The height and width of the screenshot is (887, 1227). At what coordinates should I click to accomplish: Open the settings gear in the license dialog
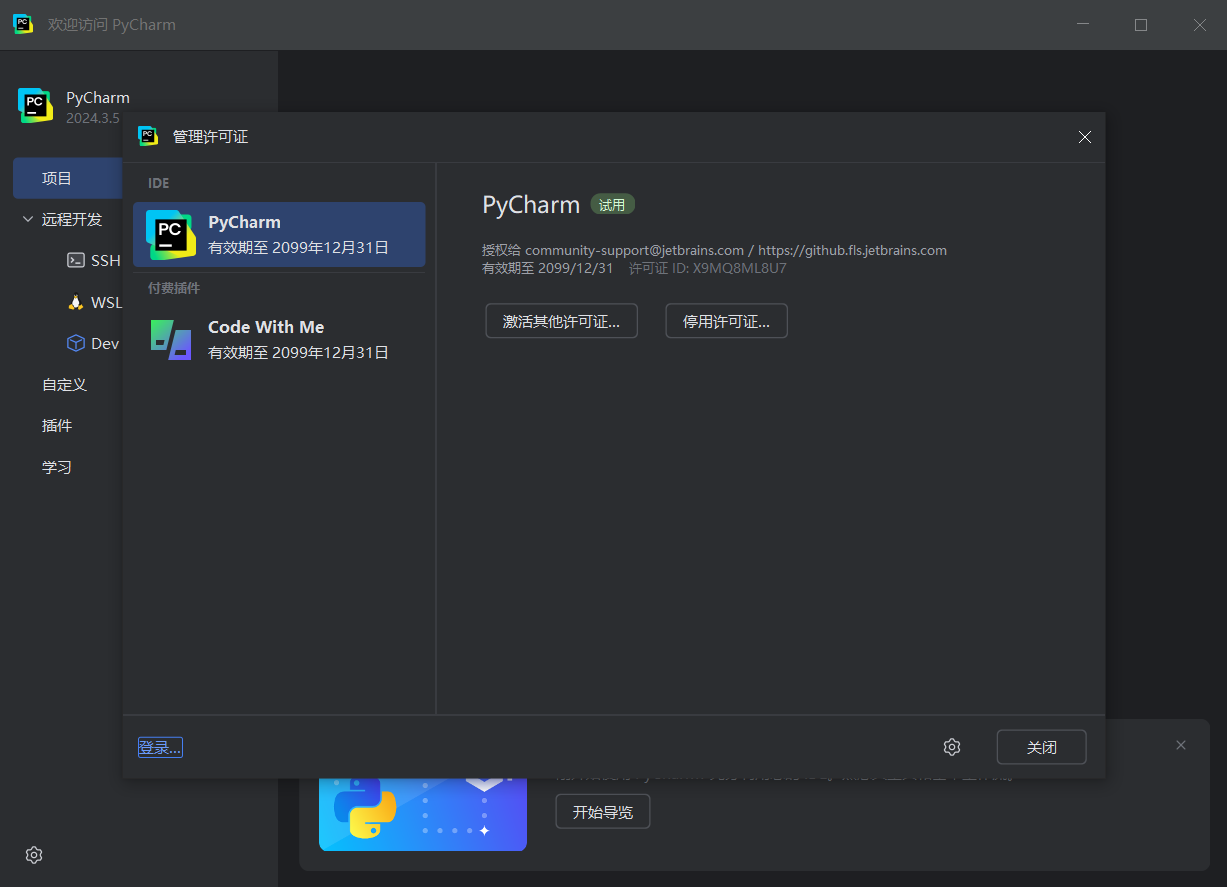coord(952,747)
